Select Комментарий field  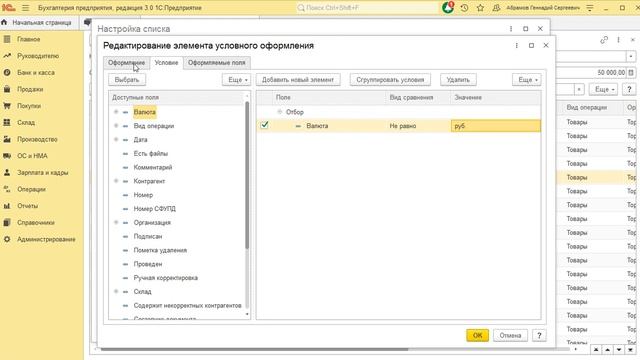click(x=153, y=167)
